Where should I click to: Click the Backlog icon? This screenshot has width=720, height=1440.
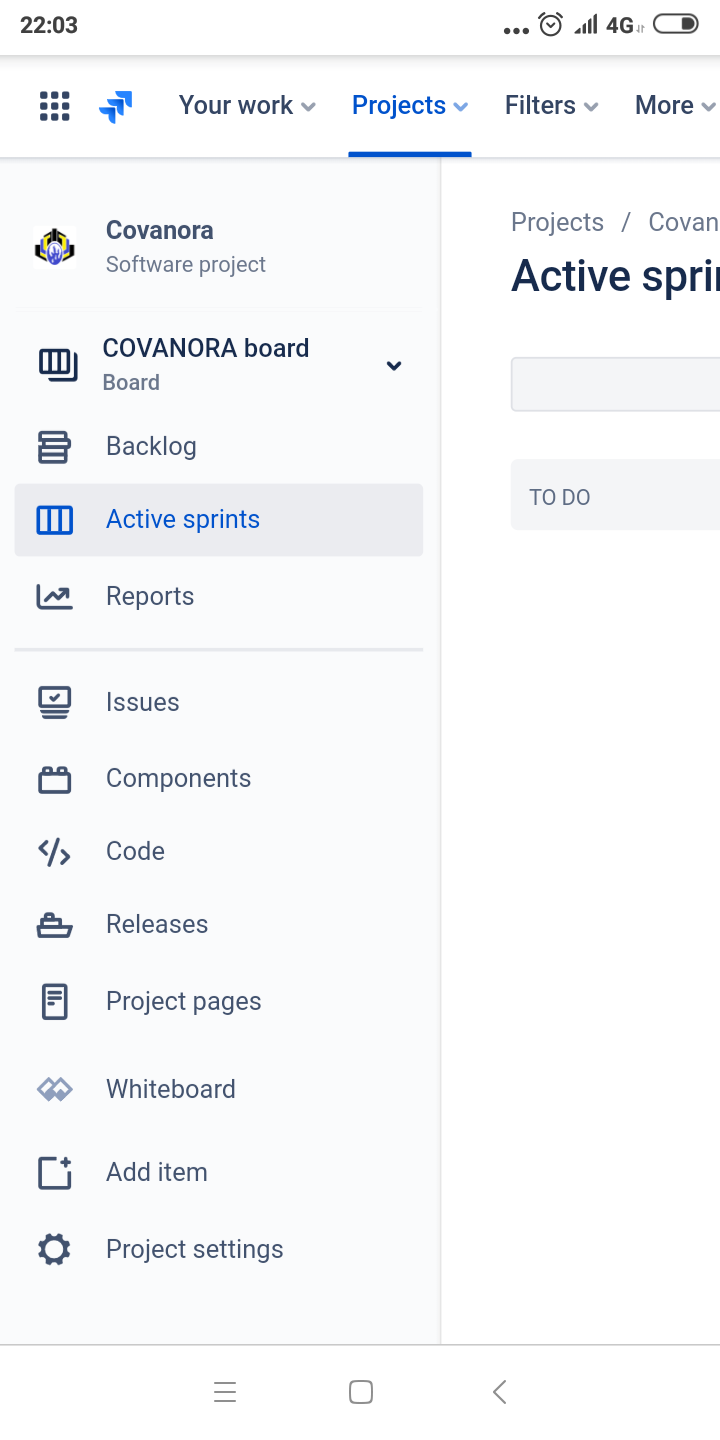[55, 447]
